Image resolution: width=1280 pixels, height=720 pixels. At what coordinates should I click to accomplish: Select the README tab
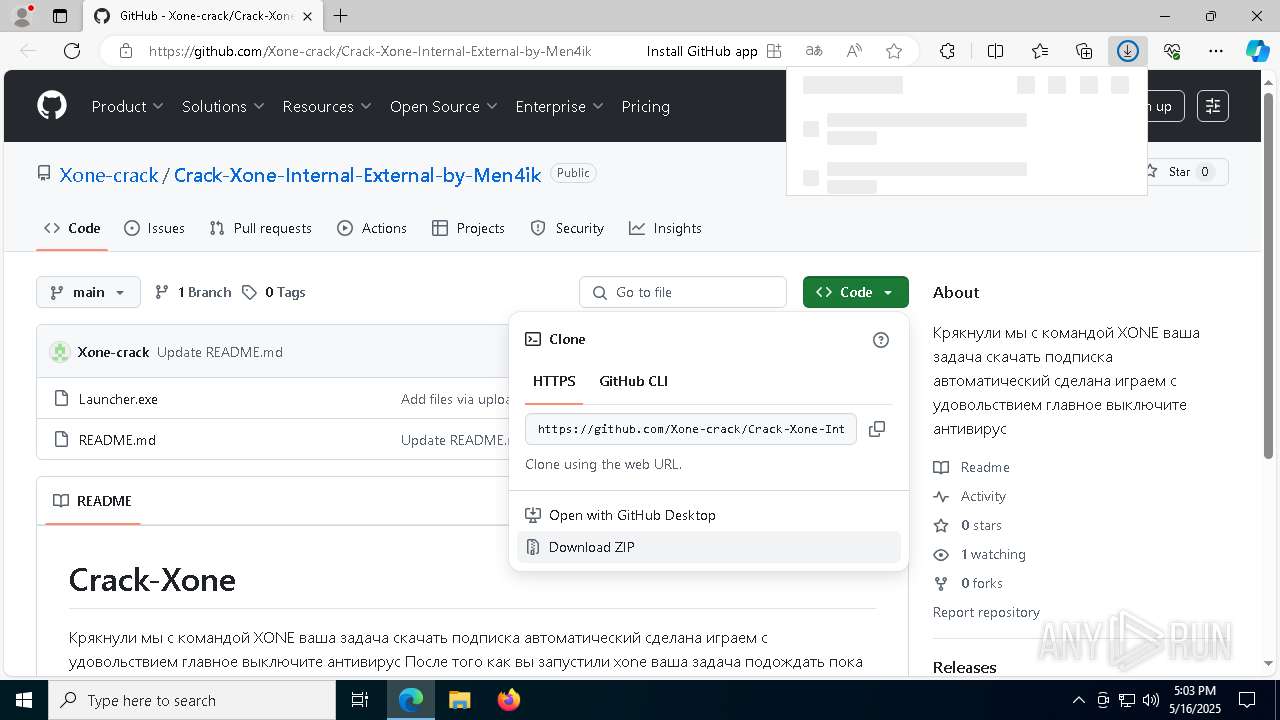(x=92, y=501)
